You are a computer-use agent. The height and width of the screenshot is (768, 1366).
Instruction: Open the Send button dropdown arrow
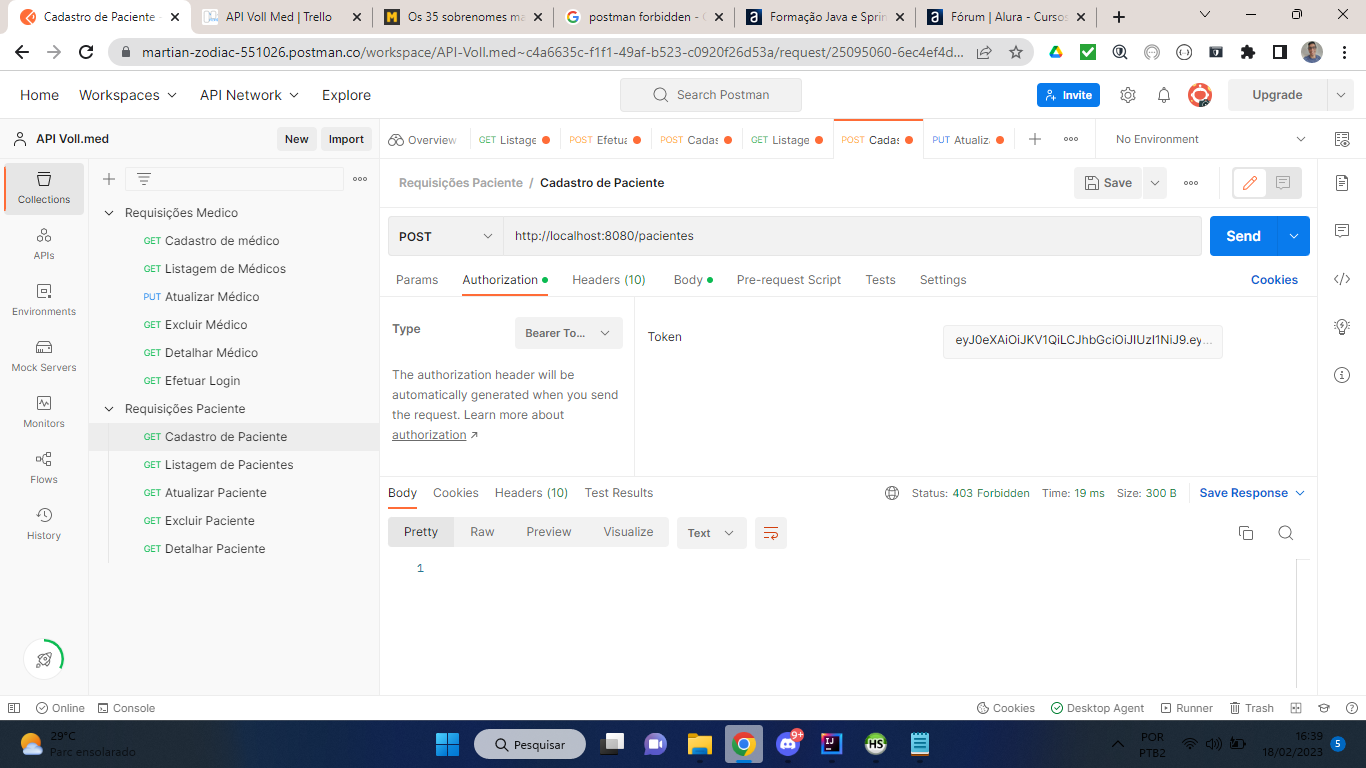1294,236
